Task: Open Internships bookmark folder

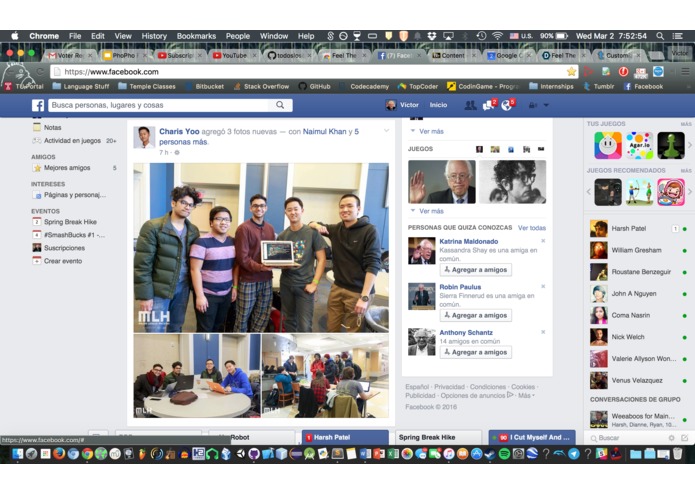Action: point(551,86)
